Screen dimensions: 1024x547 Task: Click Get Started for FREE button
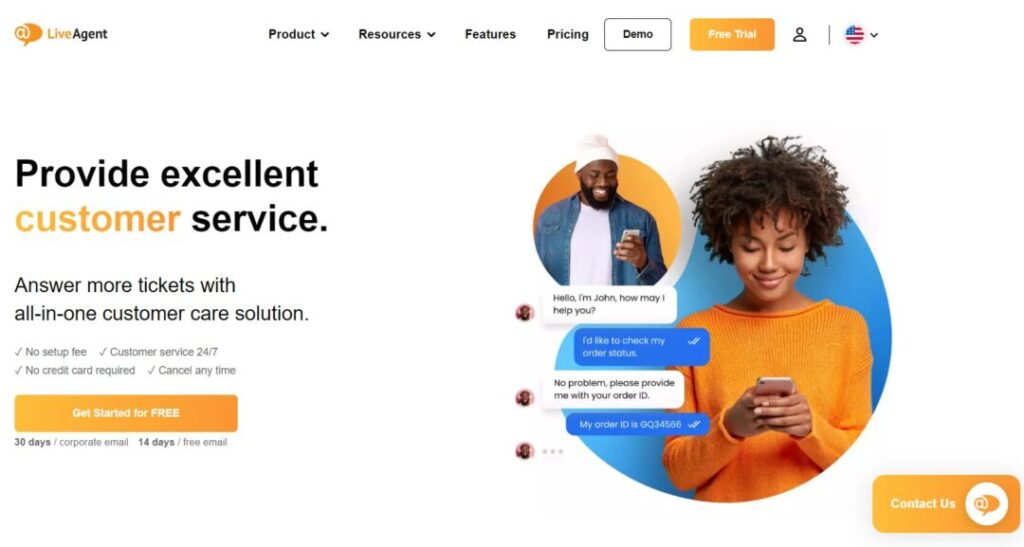point(126,413)
